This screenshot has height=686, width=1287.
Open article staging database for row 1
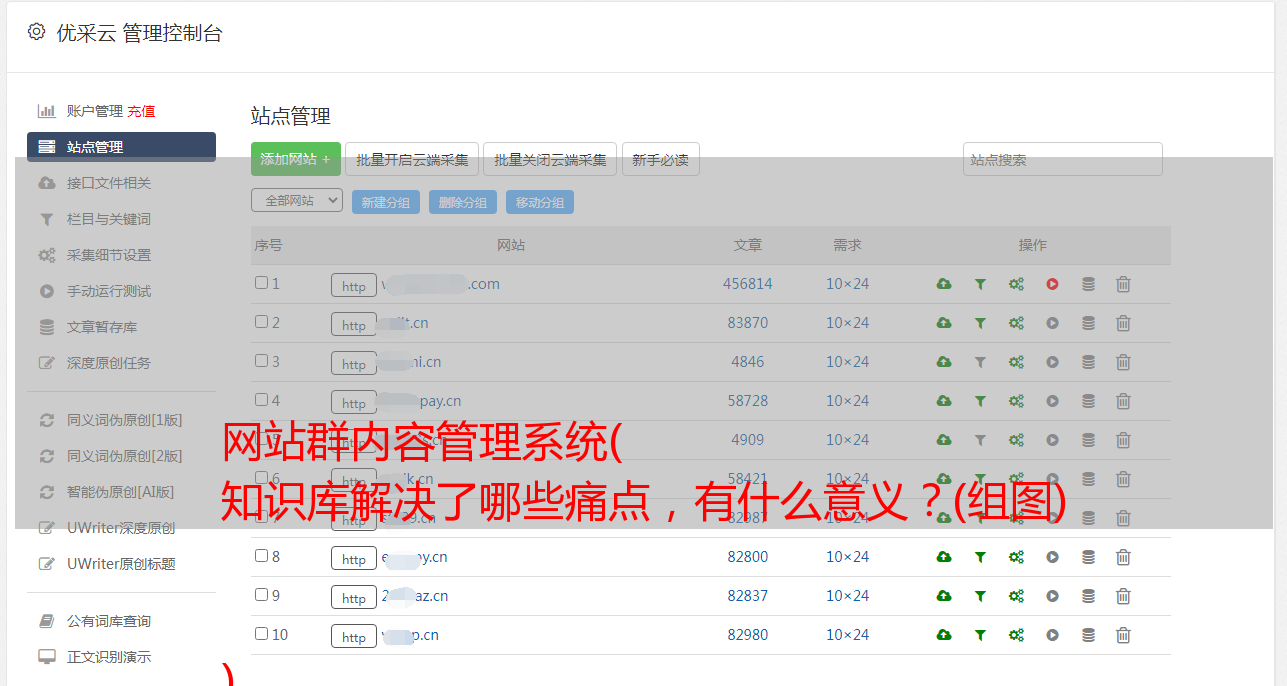tap(1088, 284)
